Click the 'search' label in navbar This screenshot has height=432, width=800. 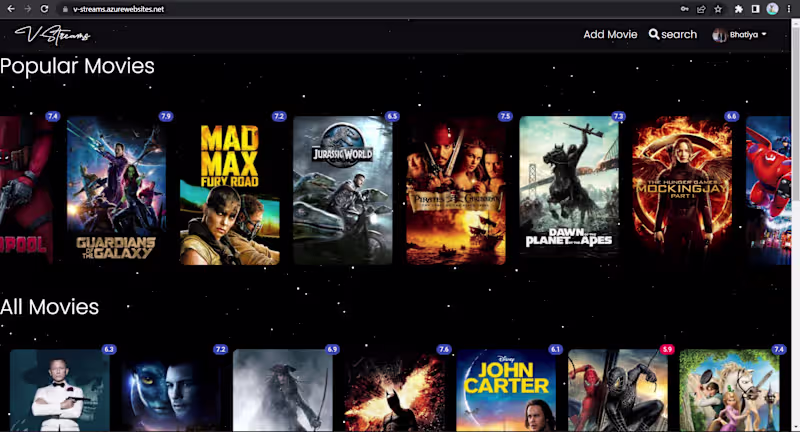point(679,34)
